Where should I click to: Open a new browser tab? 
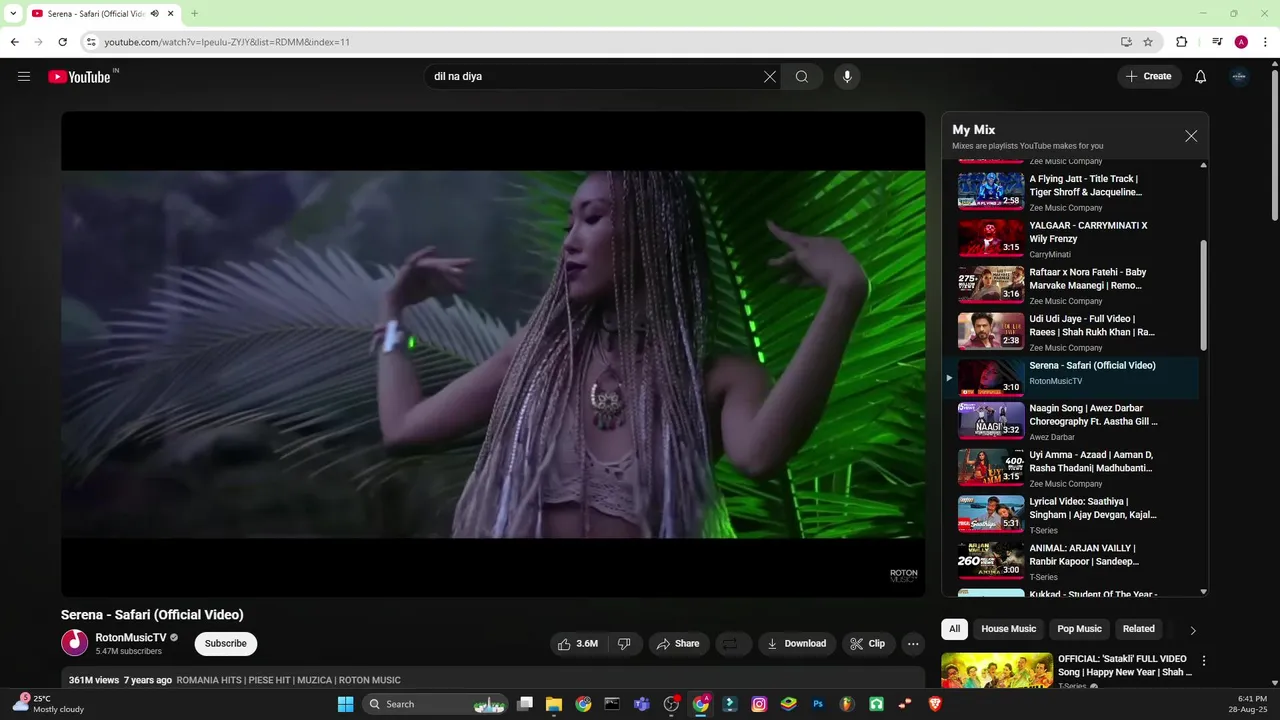[x=194, y=13]
